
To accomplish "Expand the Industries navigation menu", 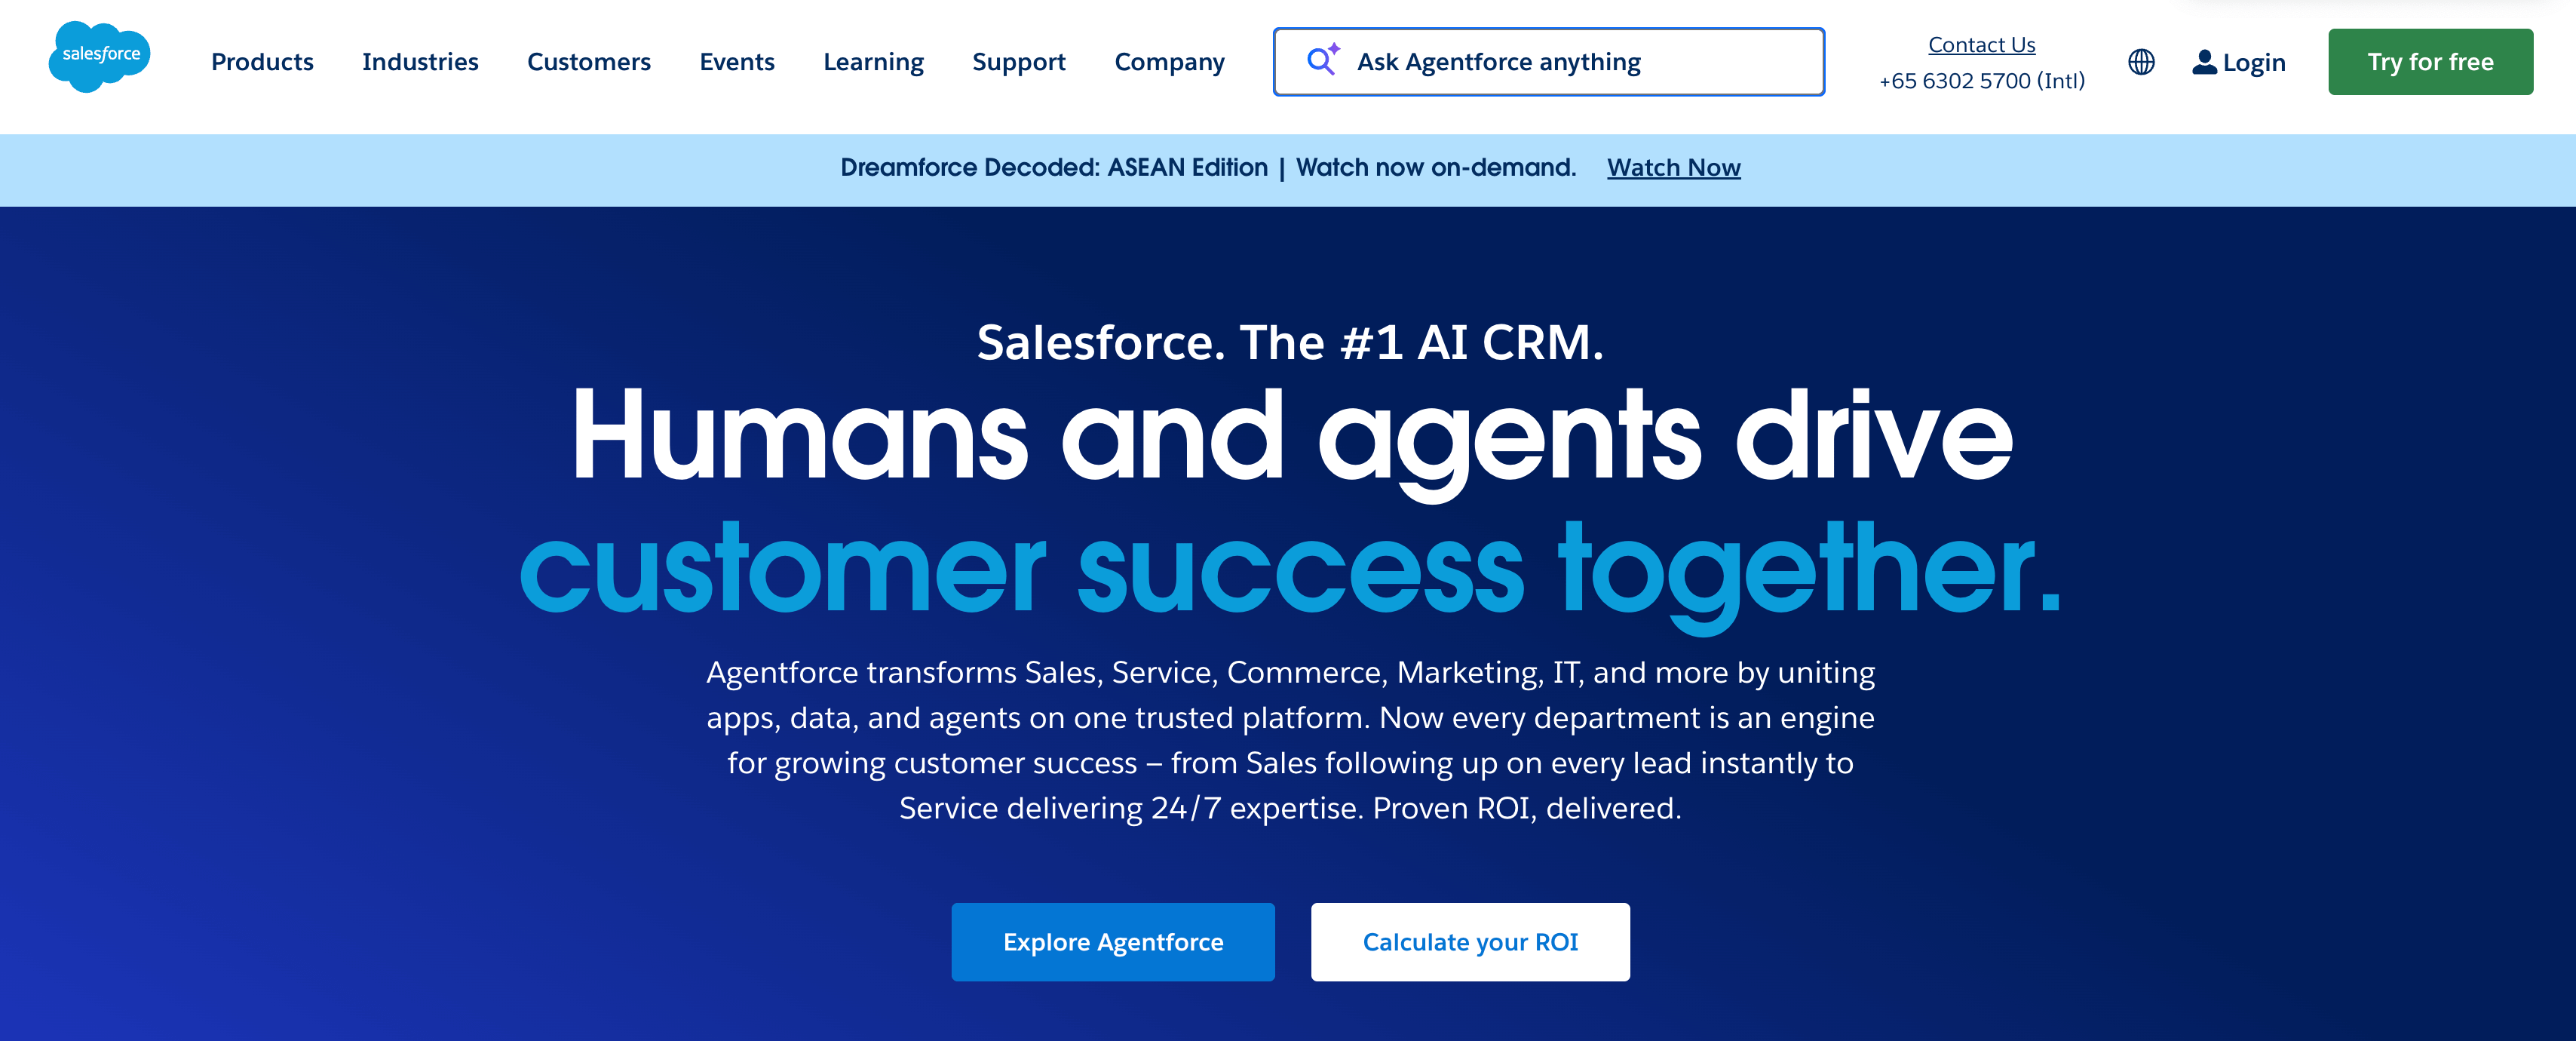I will [x=421, y=62].
